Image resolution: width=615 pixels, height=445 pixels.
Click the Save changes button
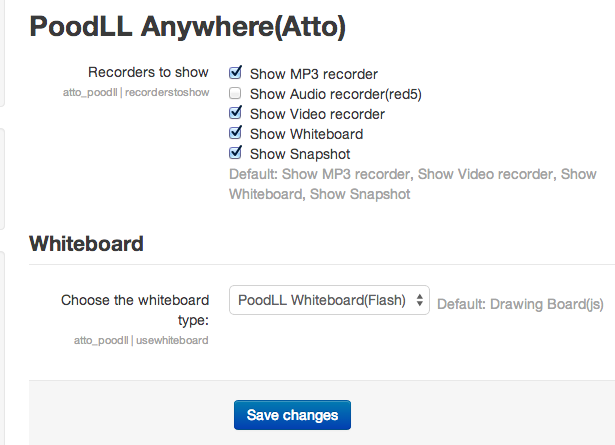(292, 415)
